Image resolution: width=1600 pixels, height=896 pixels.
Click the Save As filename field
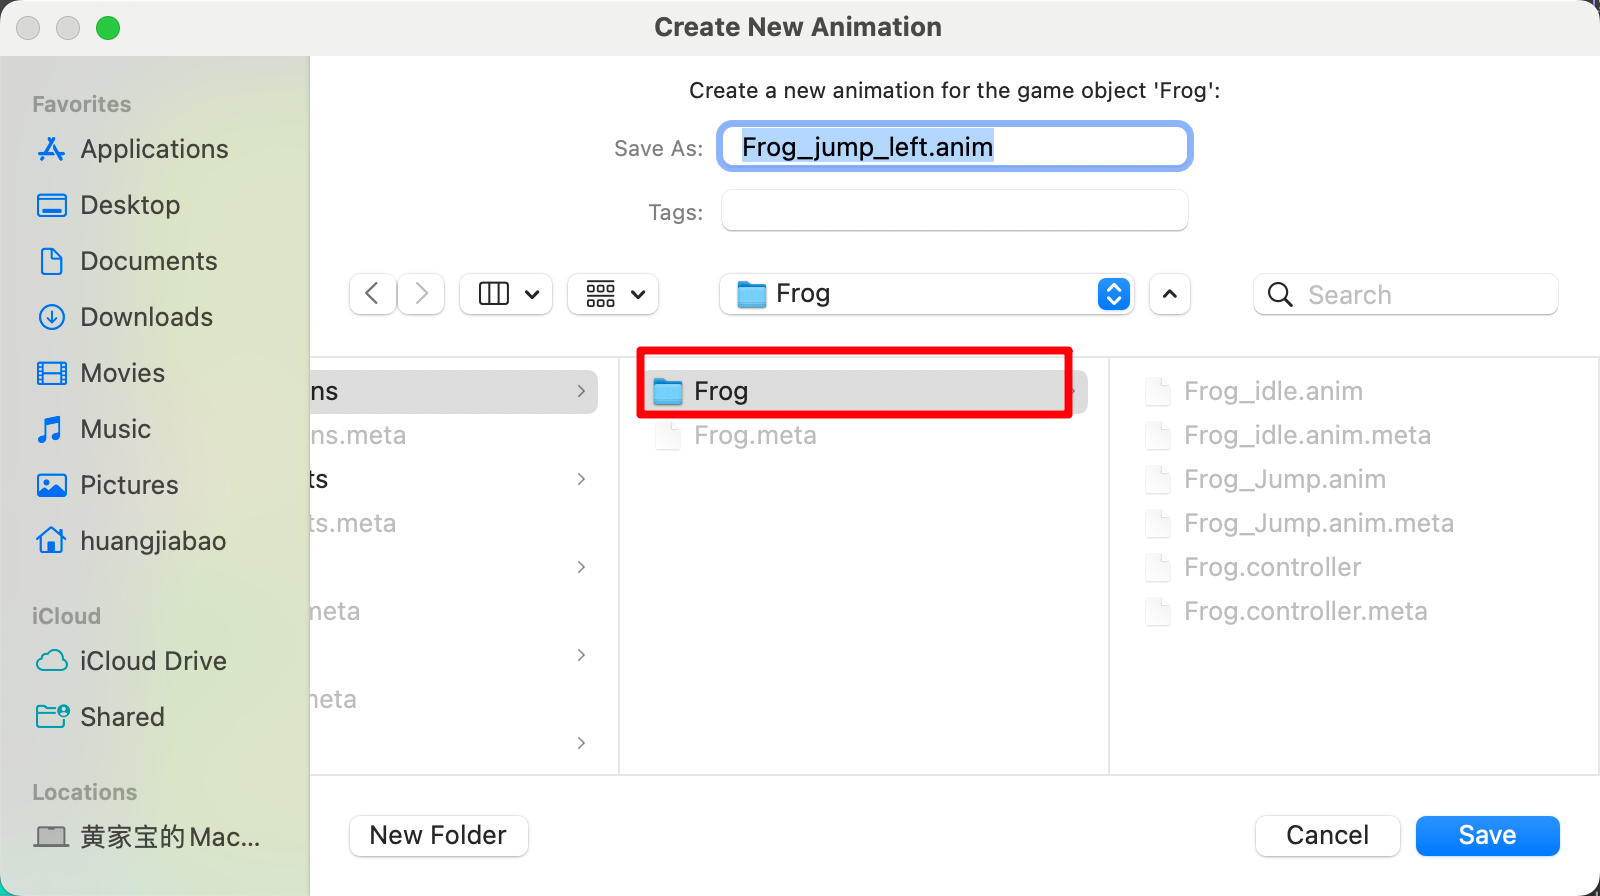[955, 147]
